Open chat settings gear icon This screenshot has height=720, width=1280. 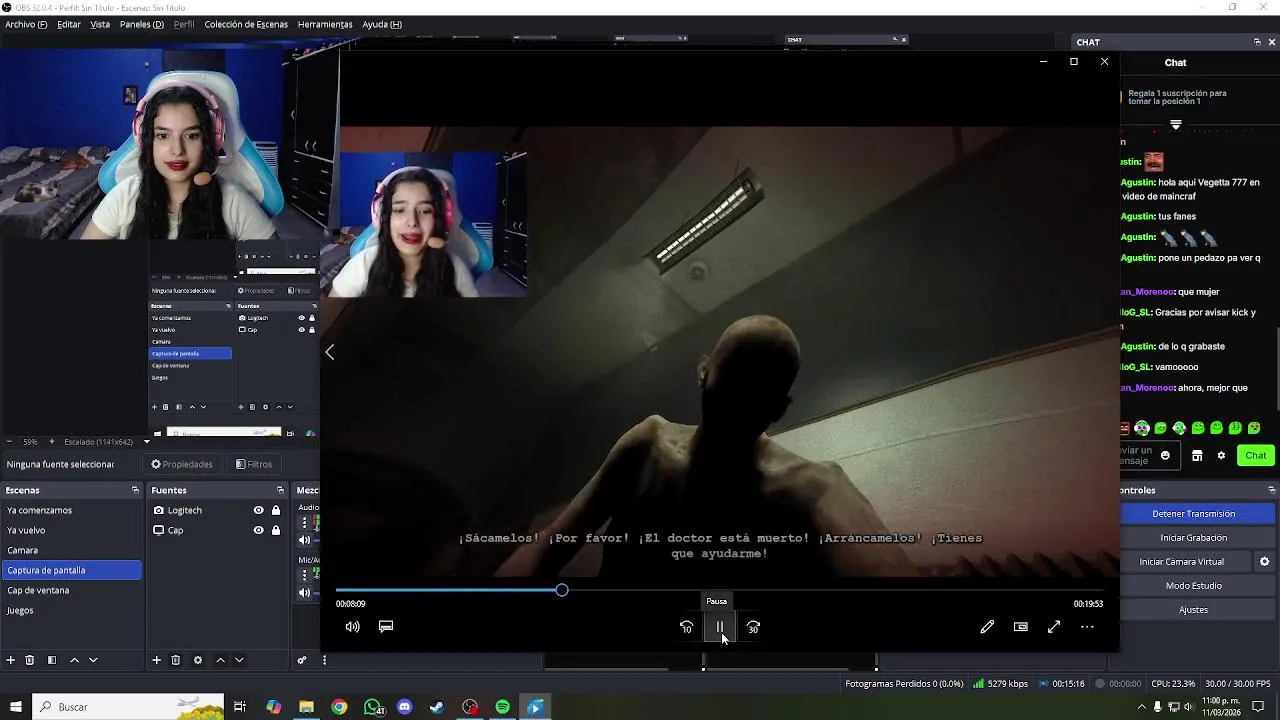(1221, 456)
